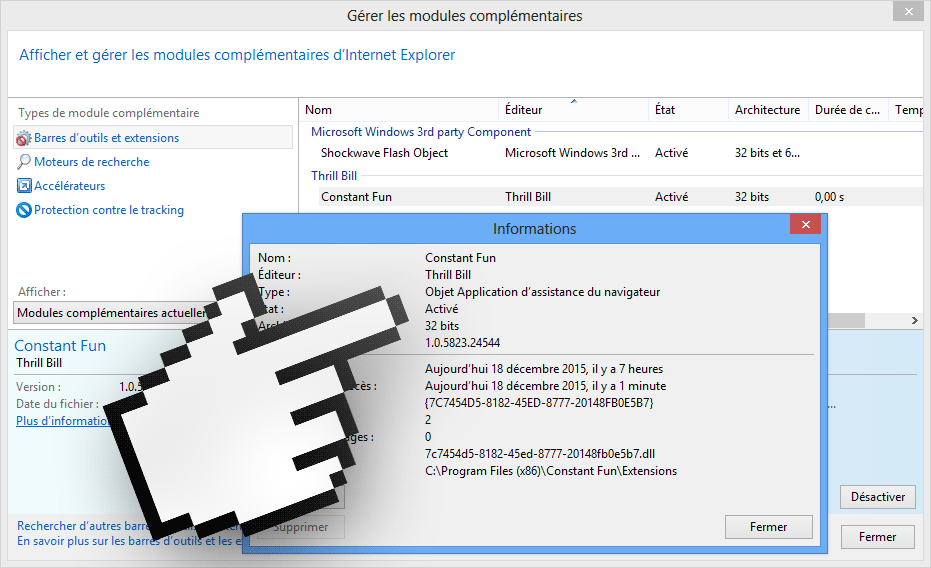This screenshot has height=568, width=931.
Task: Open the Plus d'informations link
Action: (x=62, y=421)
